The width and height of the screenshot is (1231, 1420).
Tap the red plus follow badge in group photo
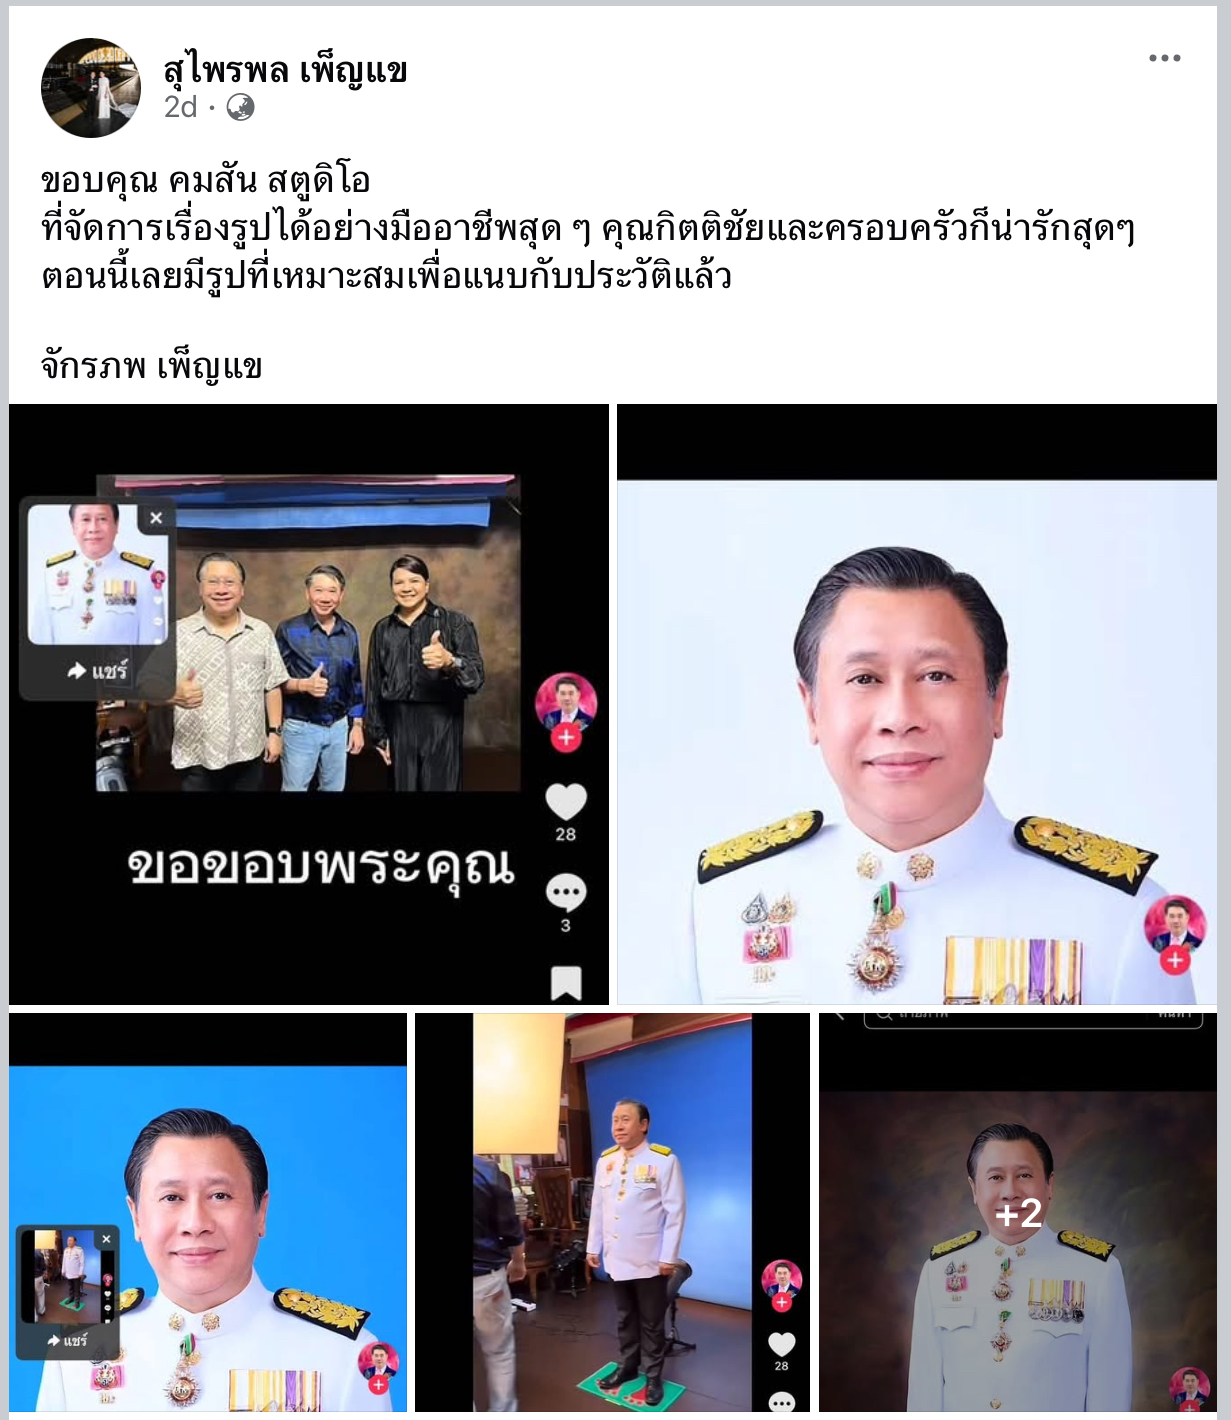566,738
